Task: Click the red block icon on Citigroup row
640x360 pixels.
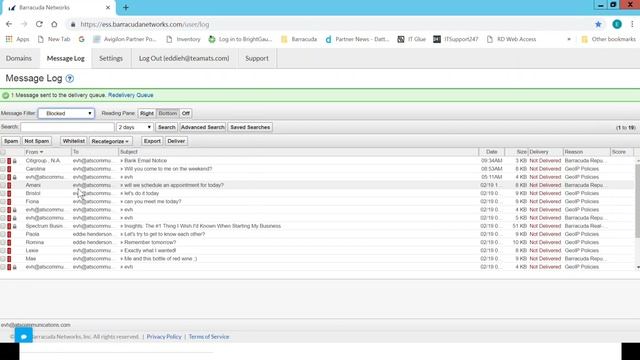Action: pos(9,161)
